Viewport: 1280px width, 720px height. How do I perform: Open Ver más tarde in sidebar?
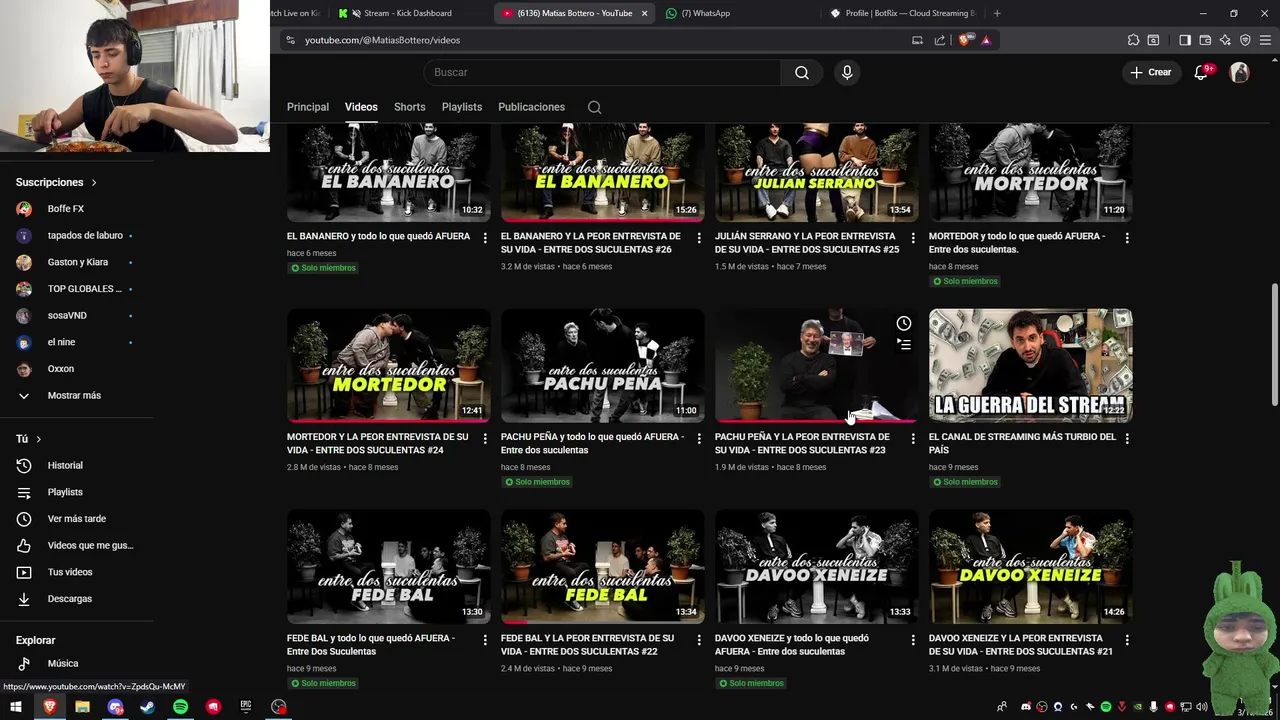point(77,519)
